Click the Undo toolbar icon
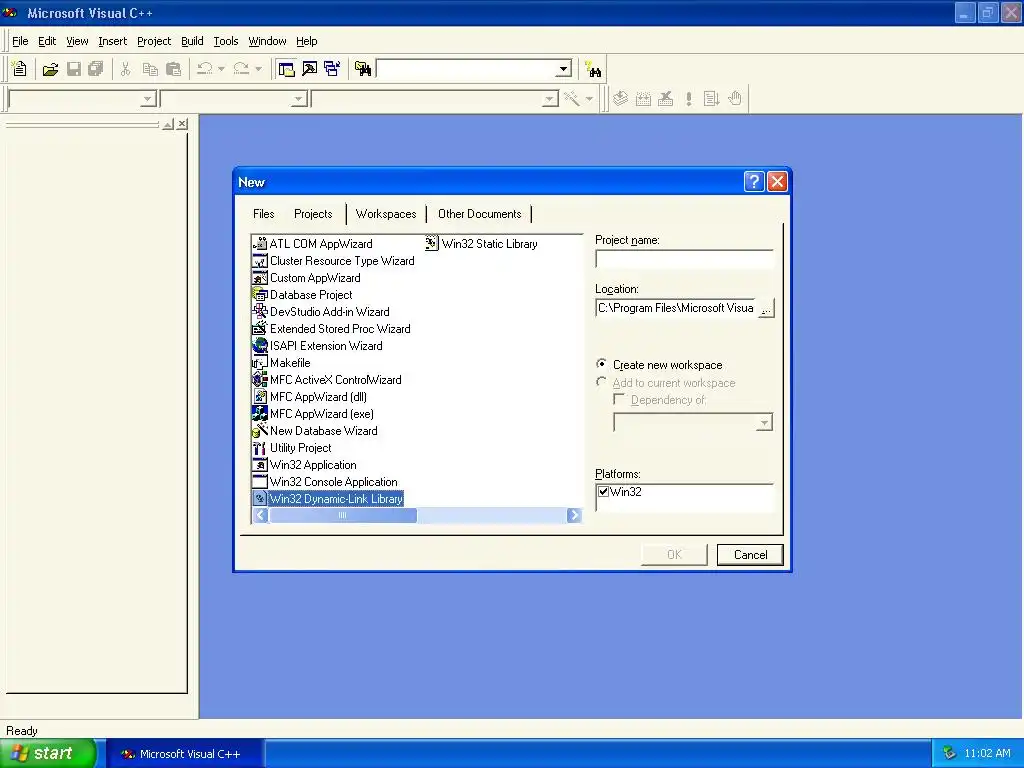This screenshot has width=1024, height=768. 205,69
